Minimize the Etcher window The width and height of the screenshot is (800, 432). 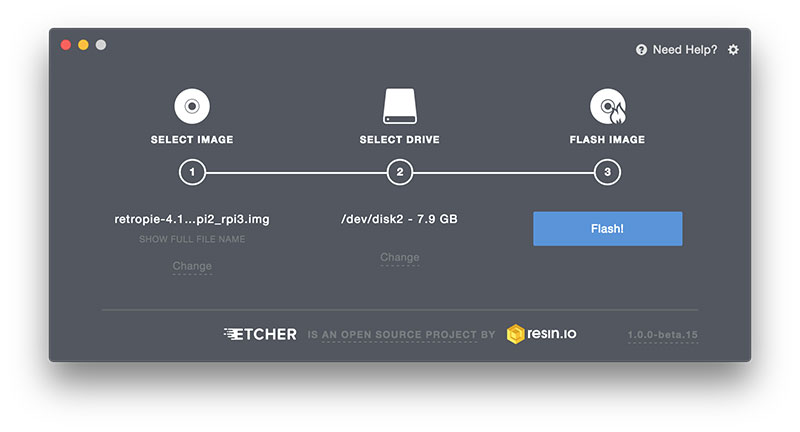point(83,45)
